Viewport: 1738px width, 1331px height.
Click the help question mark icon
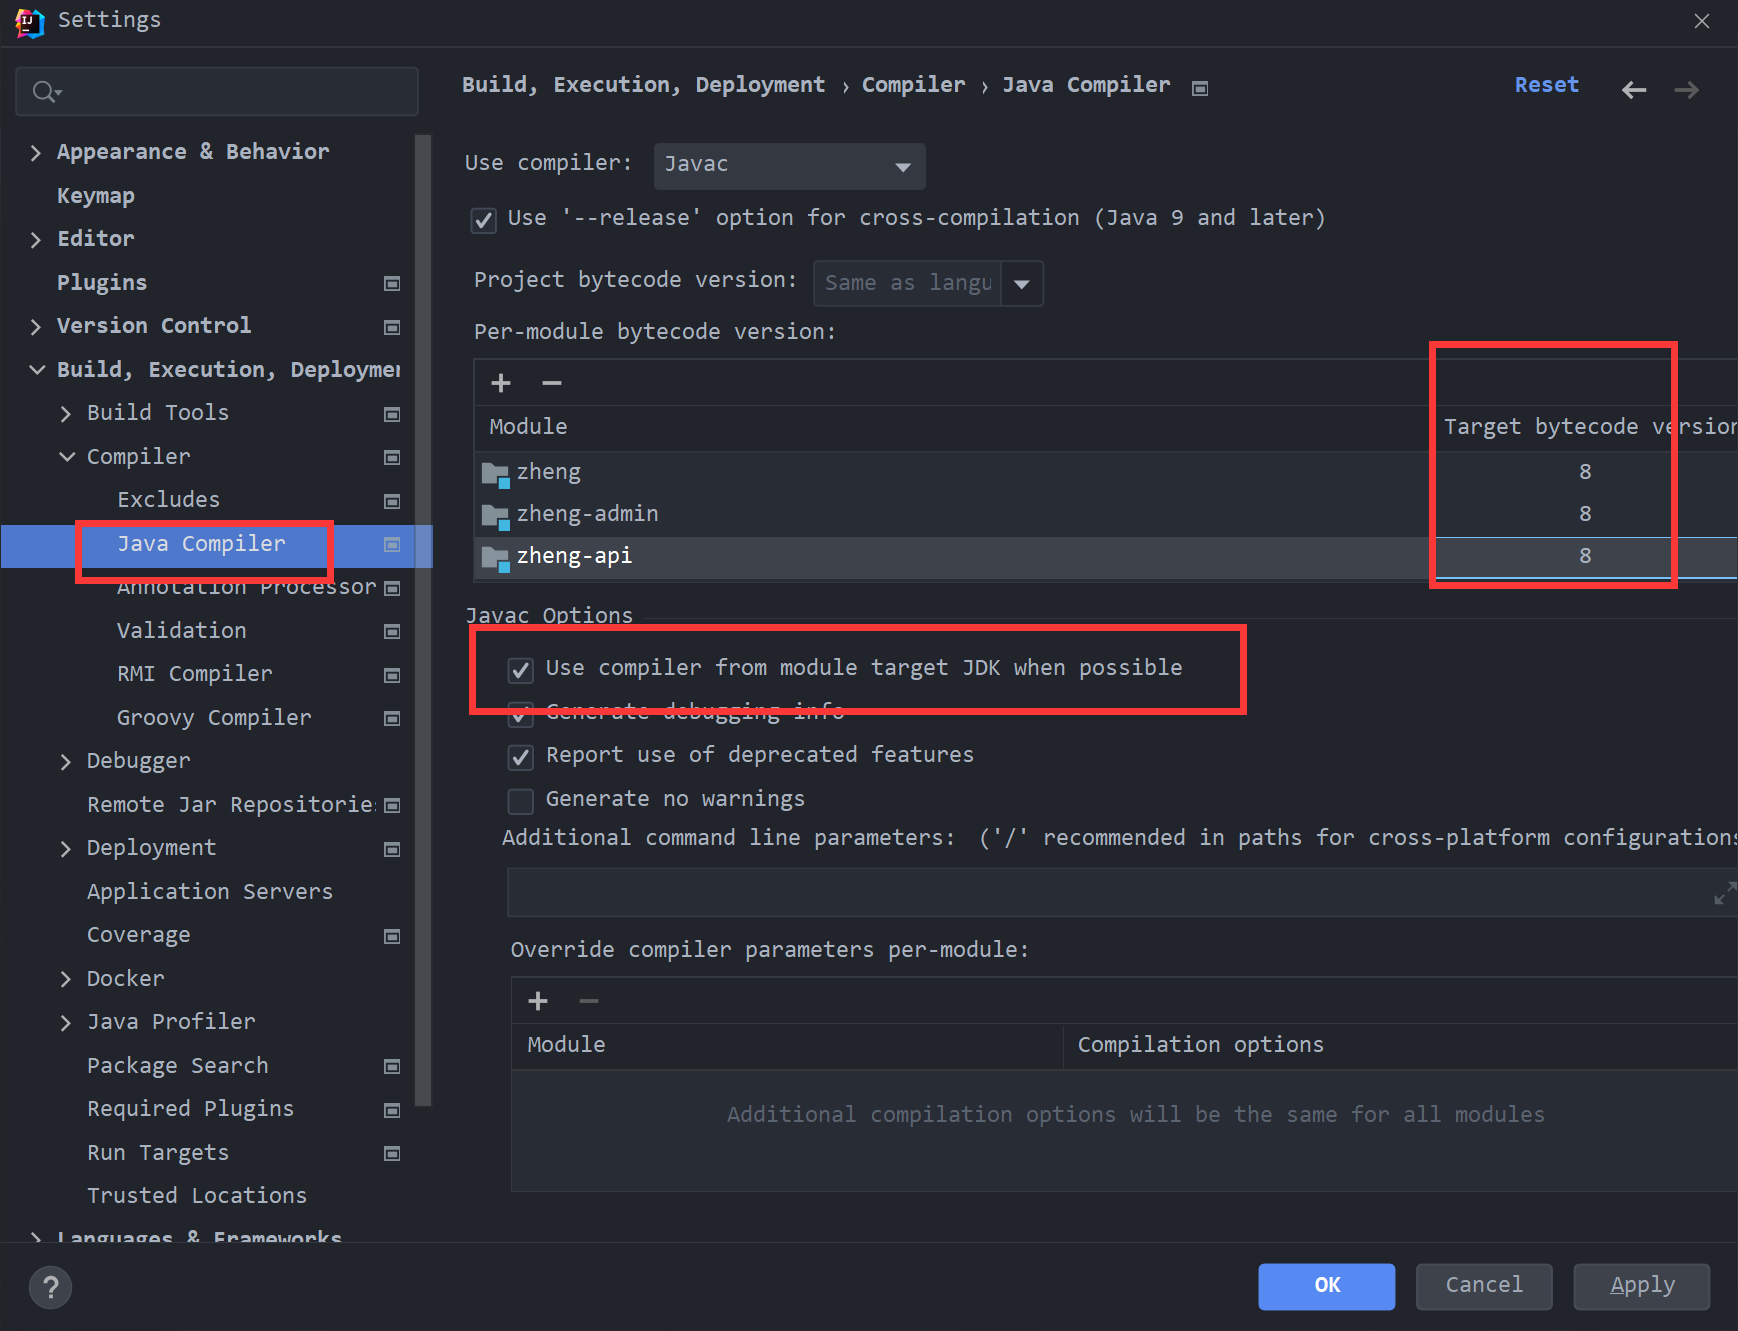coord(50,1287)
